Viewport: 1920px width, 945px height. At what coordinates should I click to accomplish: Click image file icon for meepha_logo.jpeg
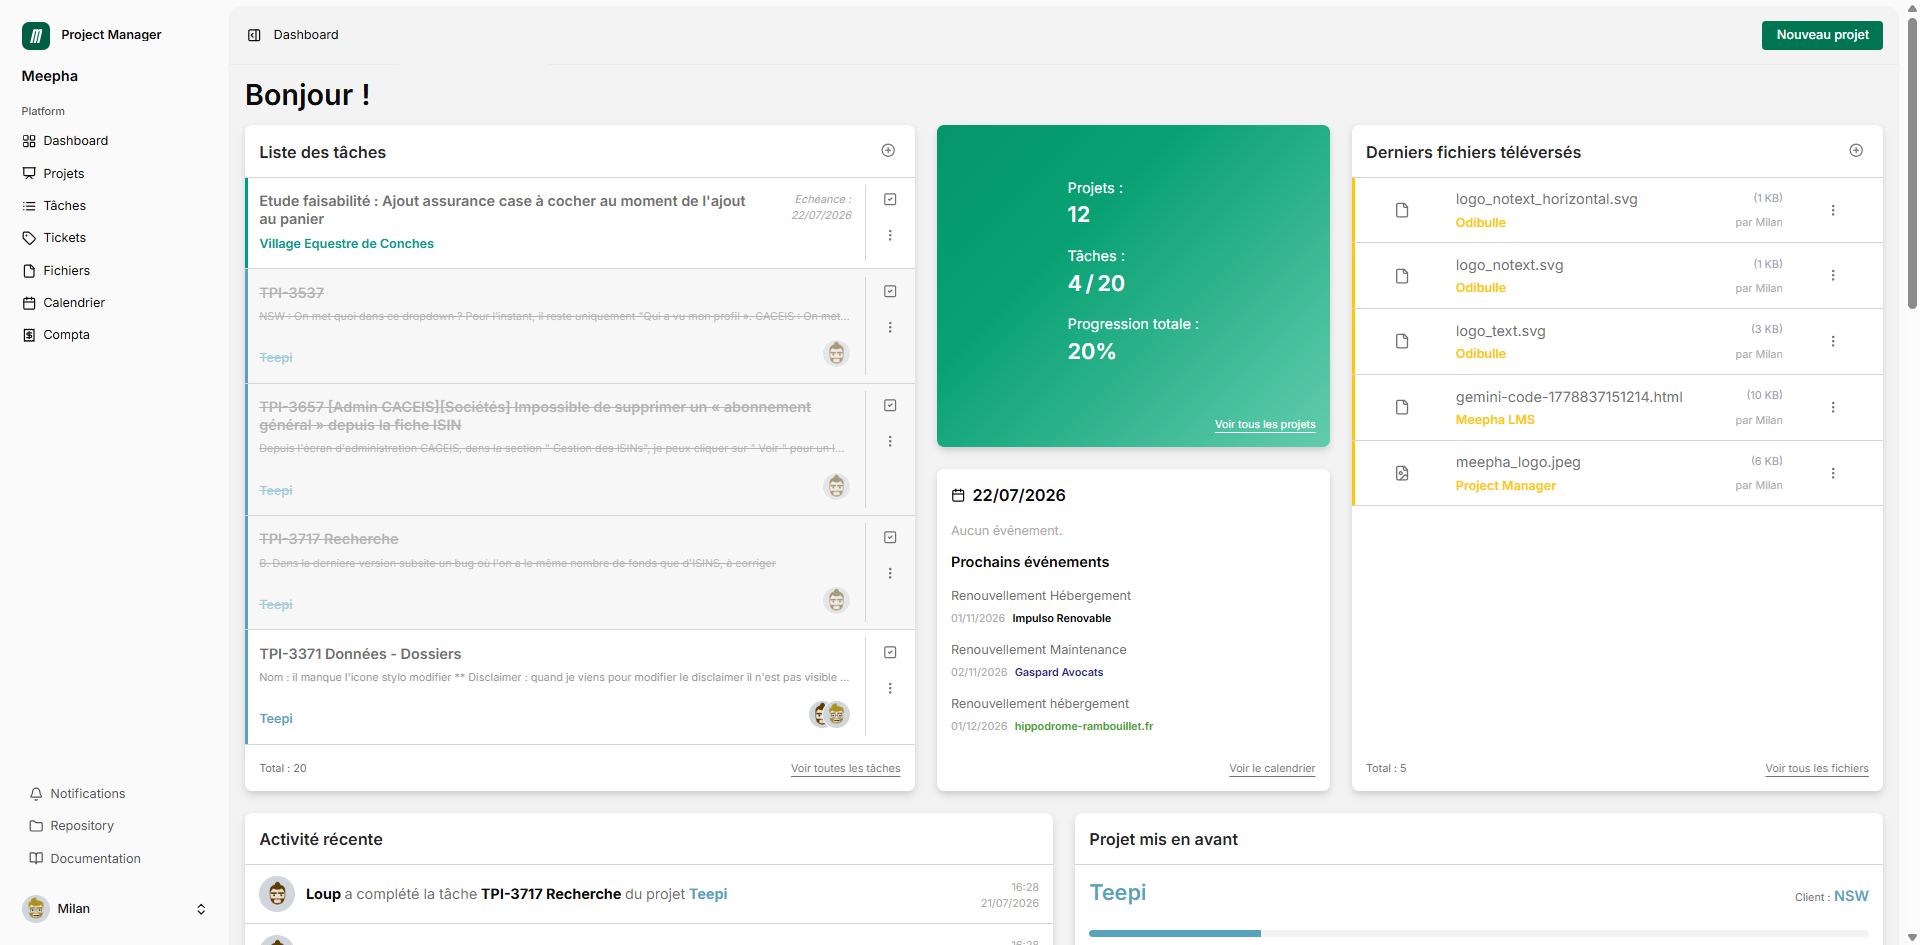pos(1402,473)
